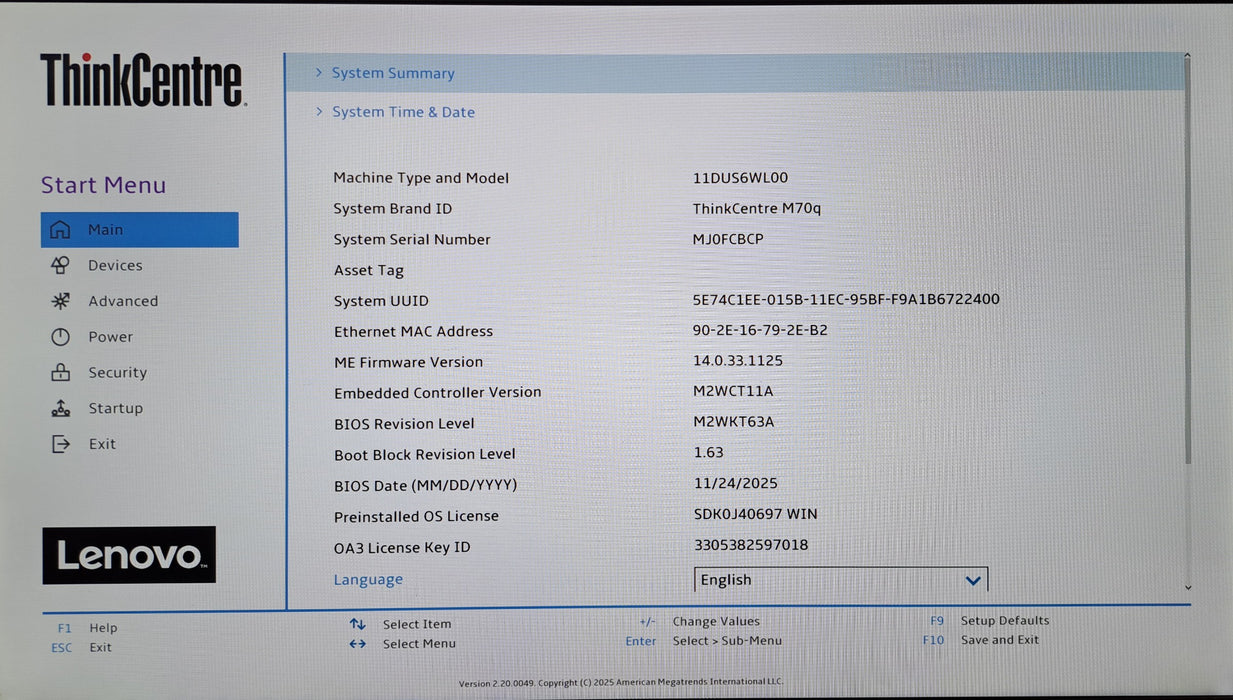Click the Main house icon
This screenshot has width=1233, height=700.
click(60, 230)
